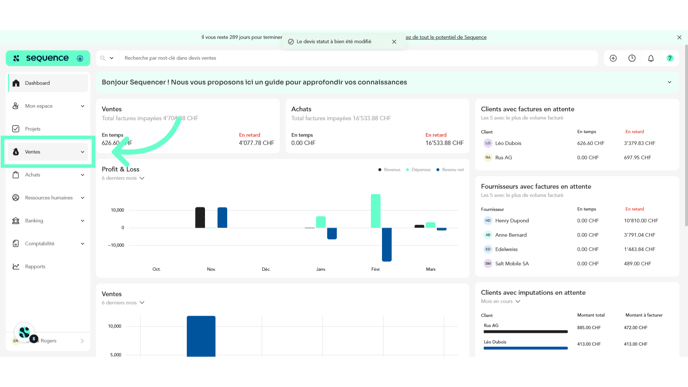The image size is (688, 387).
Task: Click the plus create icon in top bar
Action: pos(613,58)
